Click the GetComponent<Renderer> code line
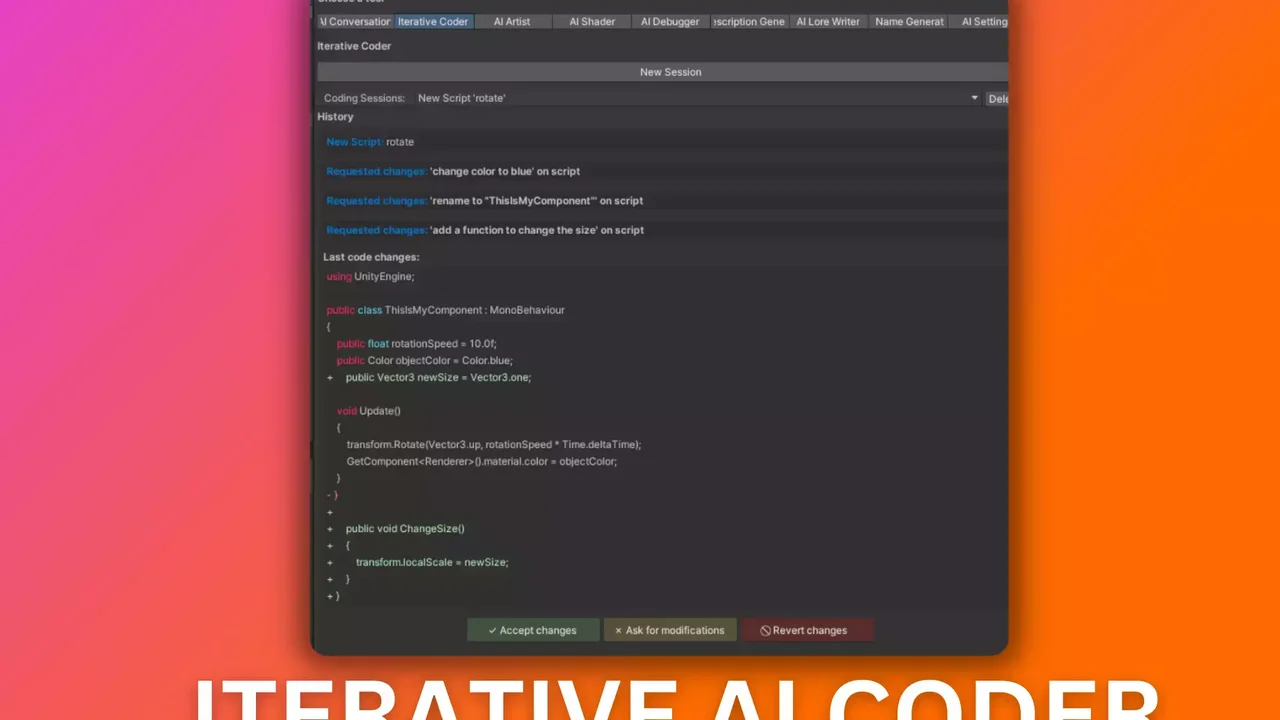The height and width of the screenshot is (720, 1280). (482, 461)
